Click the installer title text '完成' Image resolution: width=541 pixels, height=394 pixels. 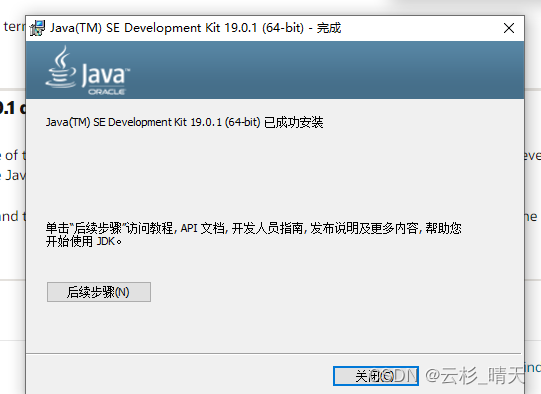[x=328, y=28]
